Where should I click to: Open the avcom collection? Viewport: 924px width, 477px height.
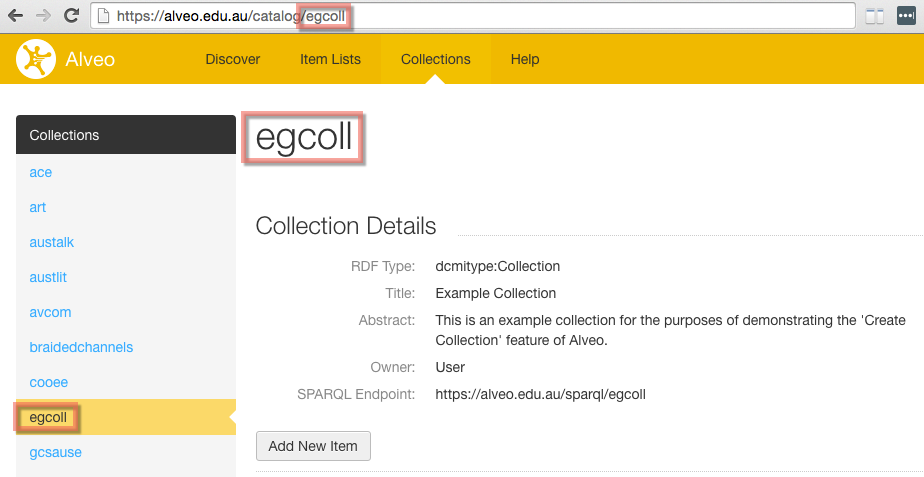51,312
